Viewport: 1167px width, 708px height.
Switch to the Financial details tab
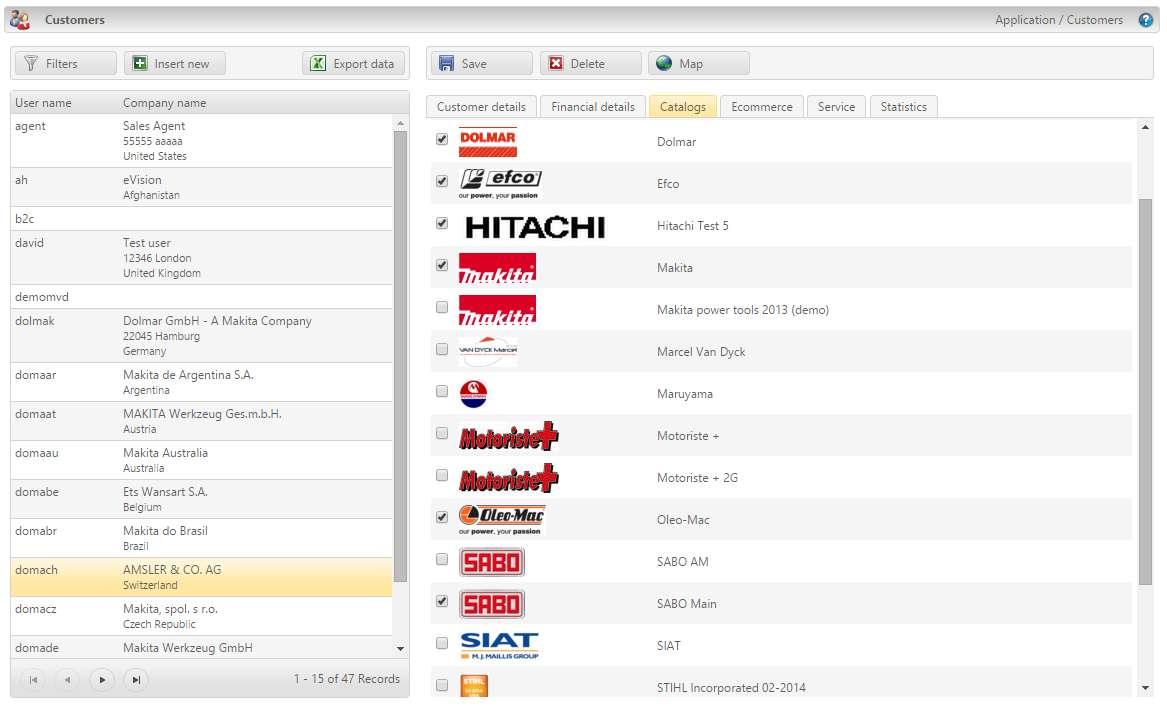point(592,106)
